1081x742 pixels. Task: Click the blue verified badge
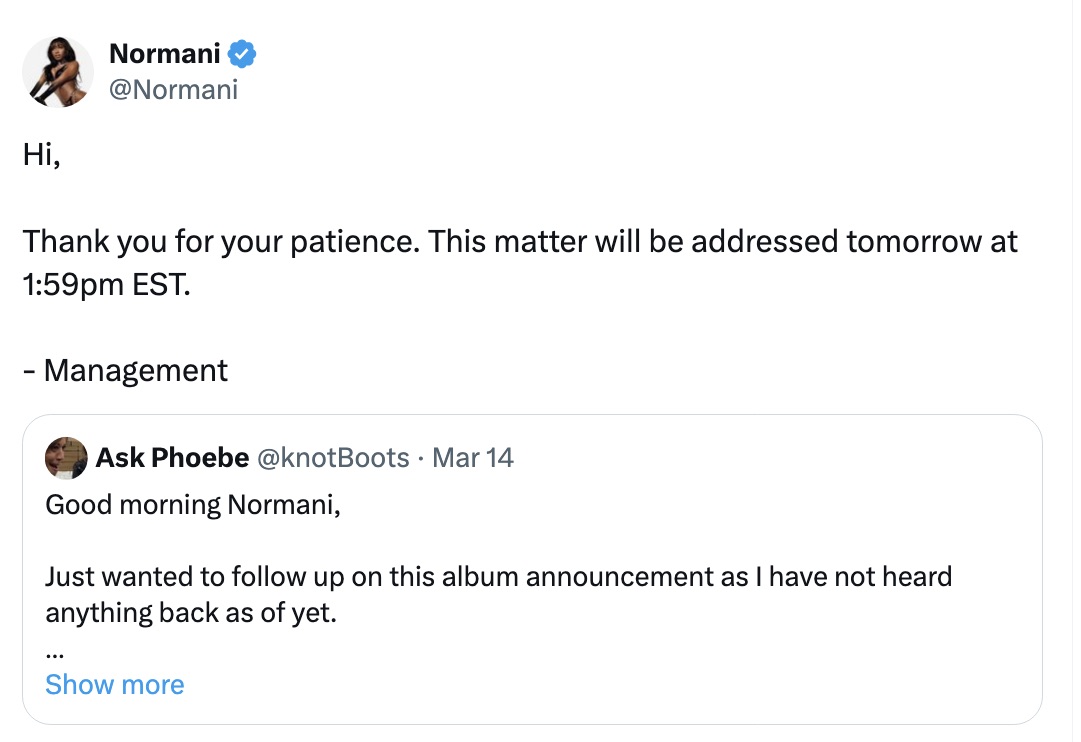tap(243, 54)
